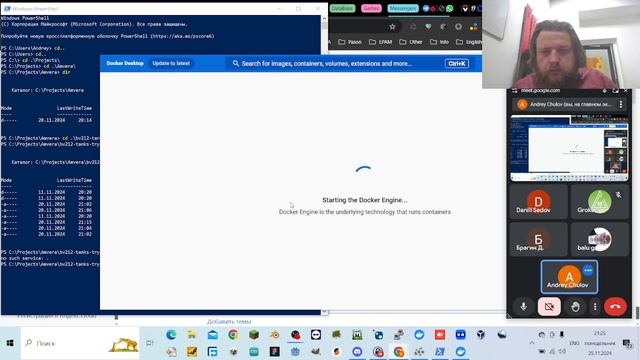This screenshot has height=360, width=640.
Task: Open the shared screen preview thumbnail in Meet
Action: click(x=569, y=148)
